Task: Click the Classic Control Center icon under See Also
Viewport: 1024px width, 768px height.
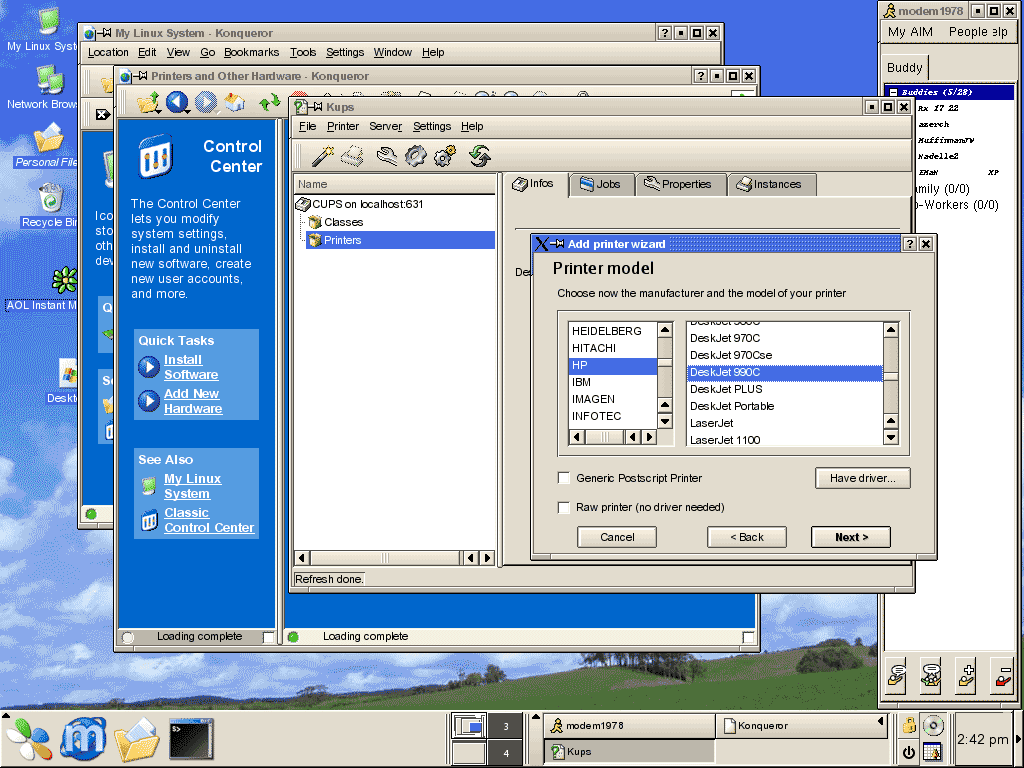Action: (150, 520)
